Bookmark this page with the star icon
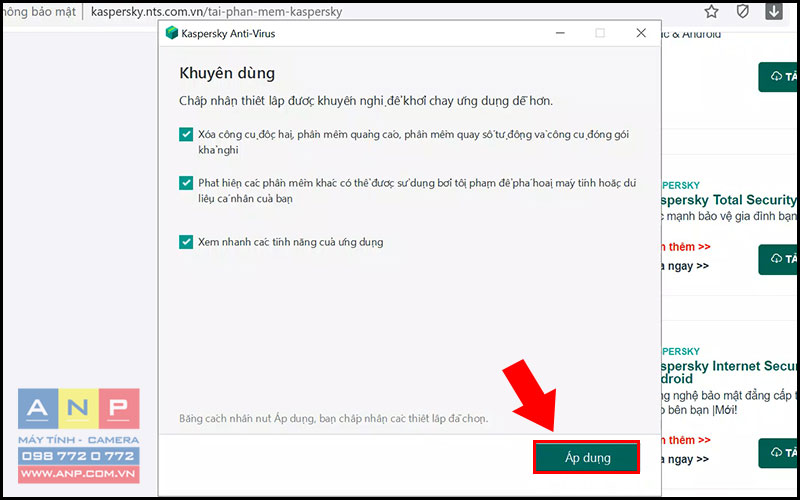This screenshot has width=800, height=500. 711,11
